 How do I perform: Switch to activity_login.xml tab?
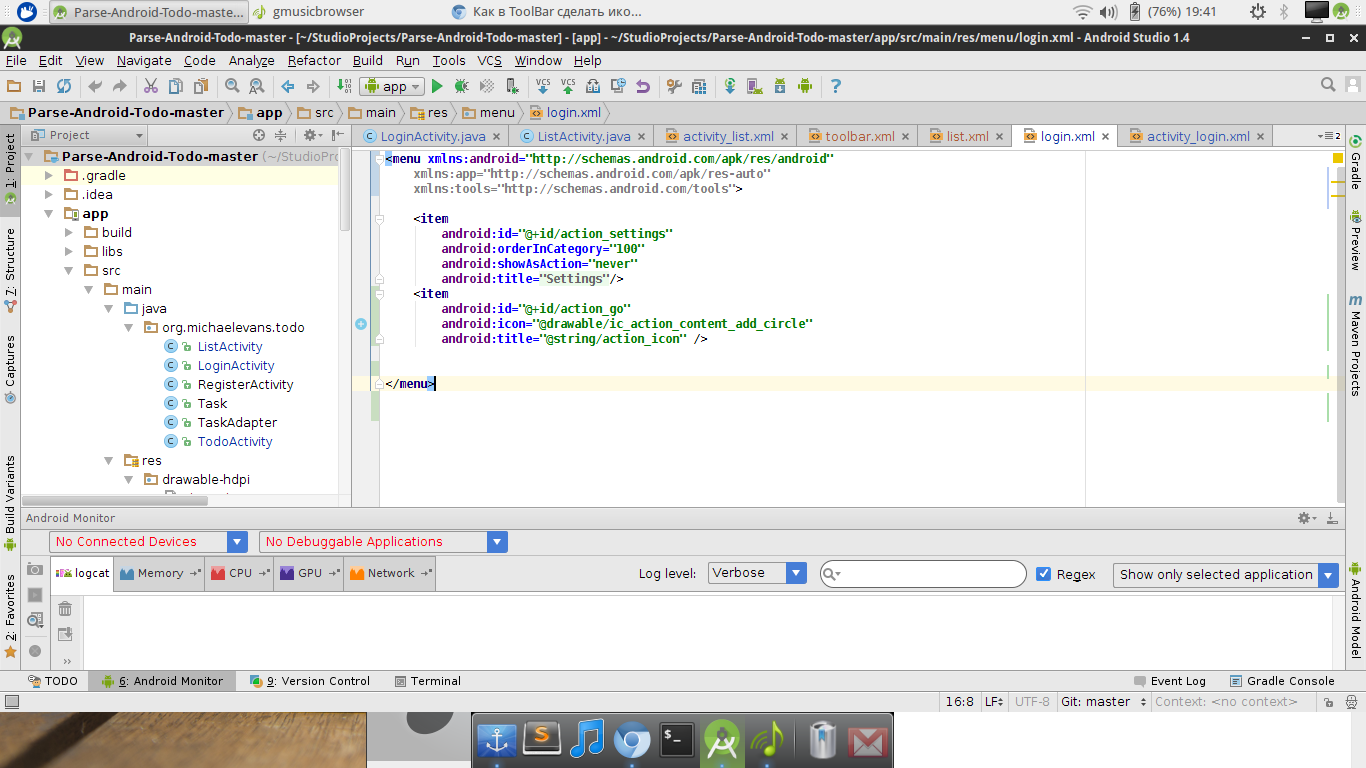[x=1197, y=136]
